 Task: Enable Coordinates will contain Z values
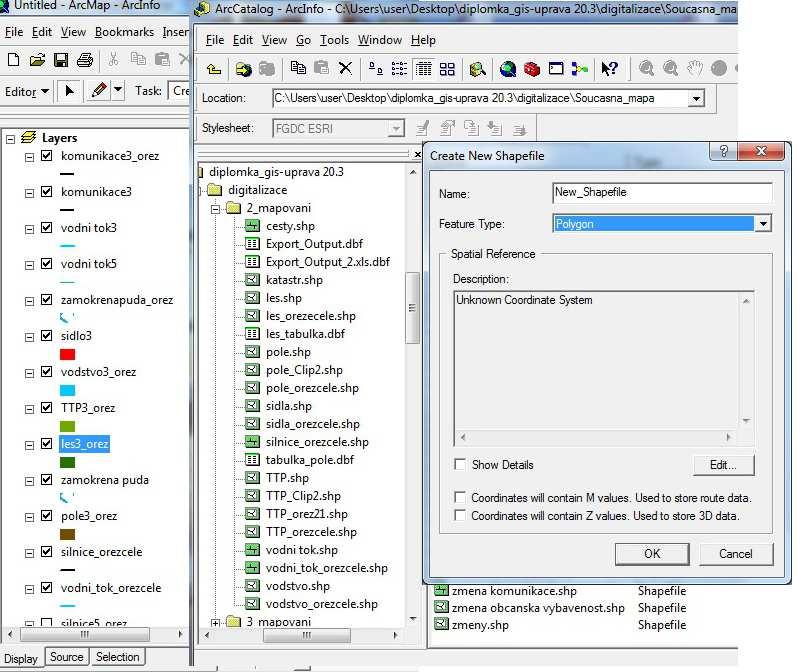(460, 515)
